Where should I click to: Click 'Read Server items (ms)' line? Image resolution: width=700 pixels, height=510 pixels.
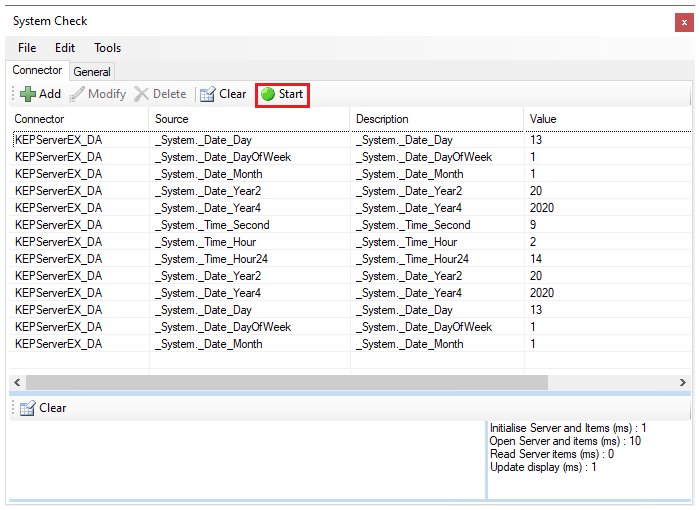tap(552, 454)
